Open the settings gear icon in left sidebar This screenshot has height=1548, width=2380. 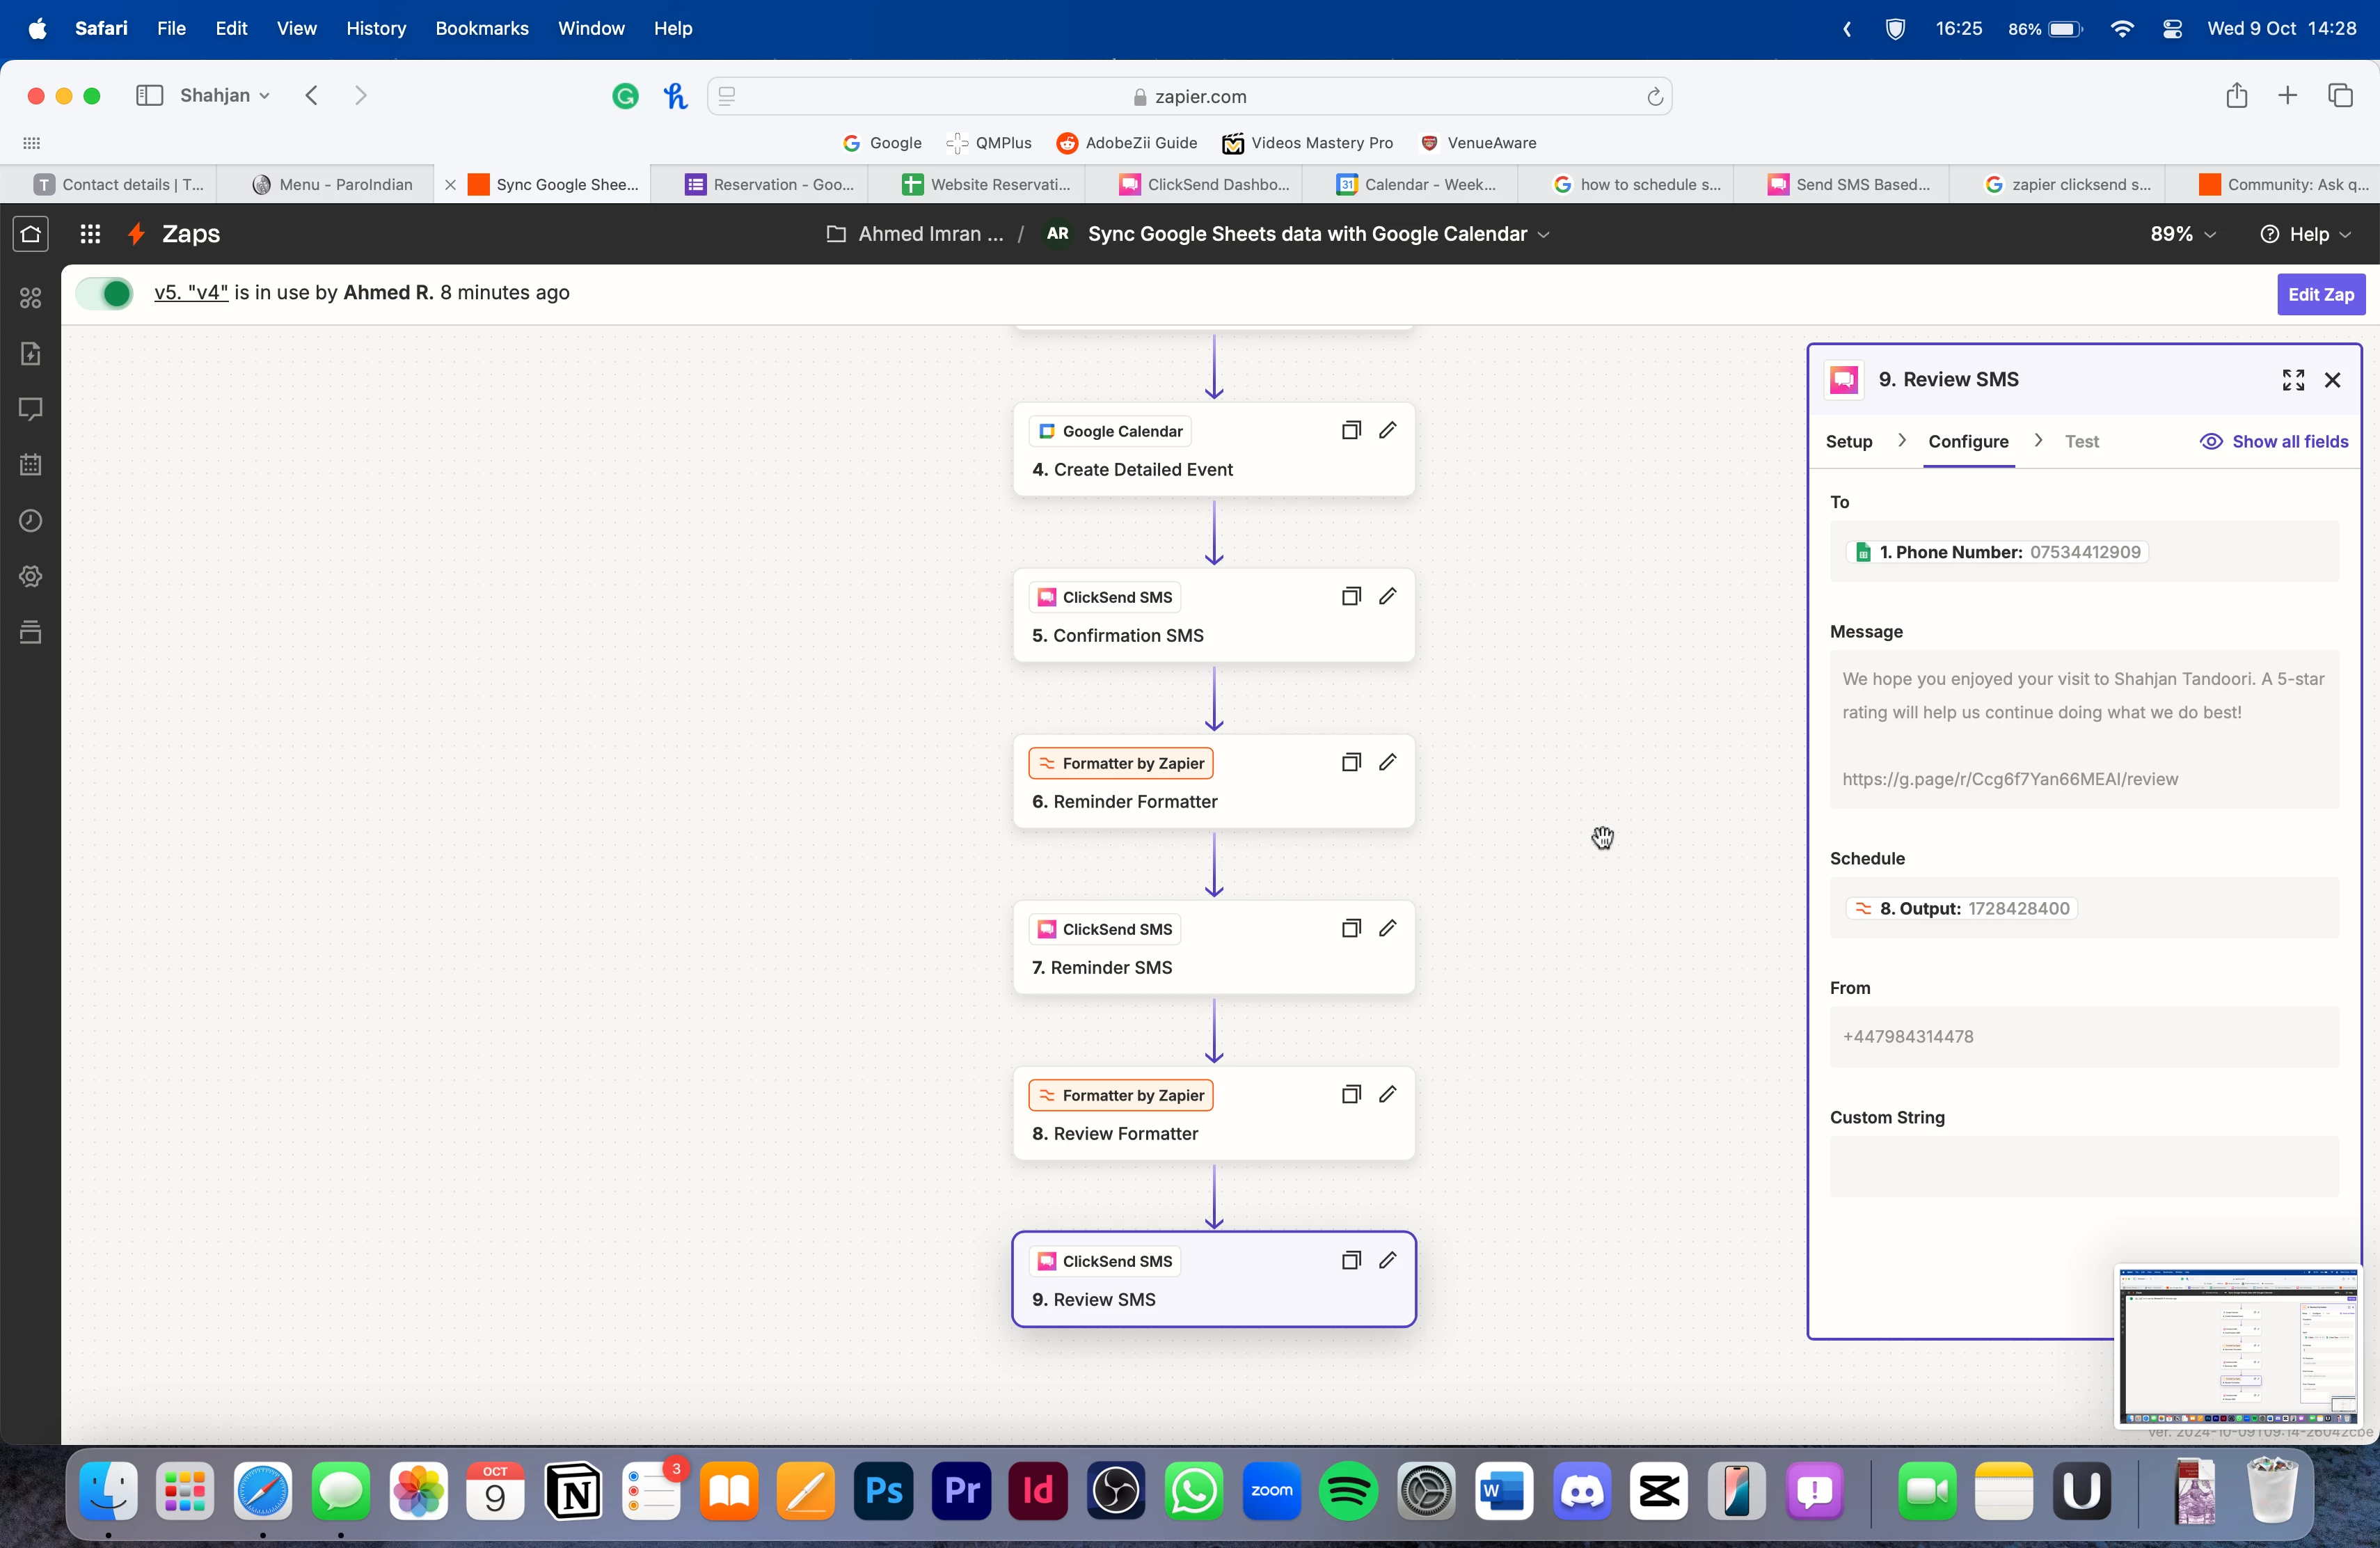point(30,576)
